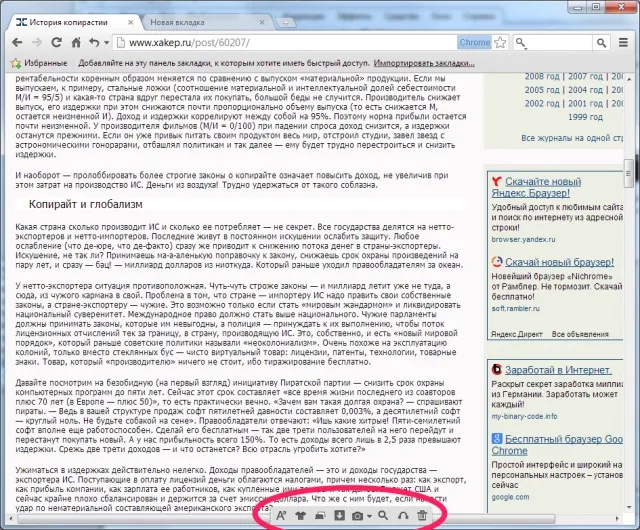This screenshot has width=640, height=530.
Task: Click the Rambler browser logo icon in the ad
Action: 497,262
